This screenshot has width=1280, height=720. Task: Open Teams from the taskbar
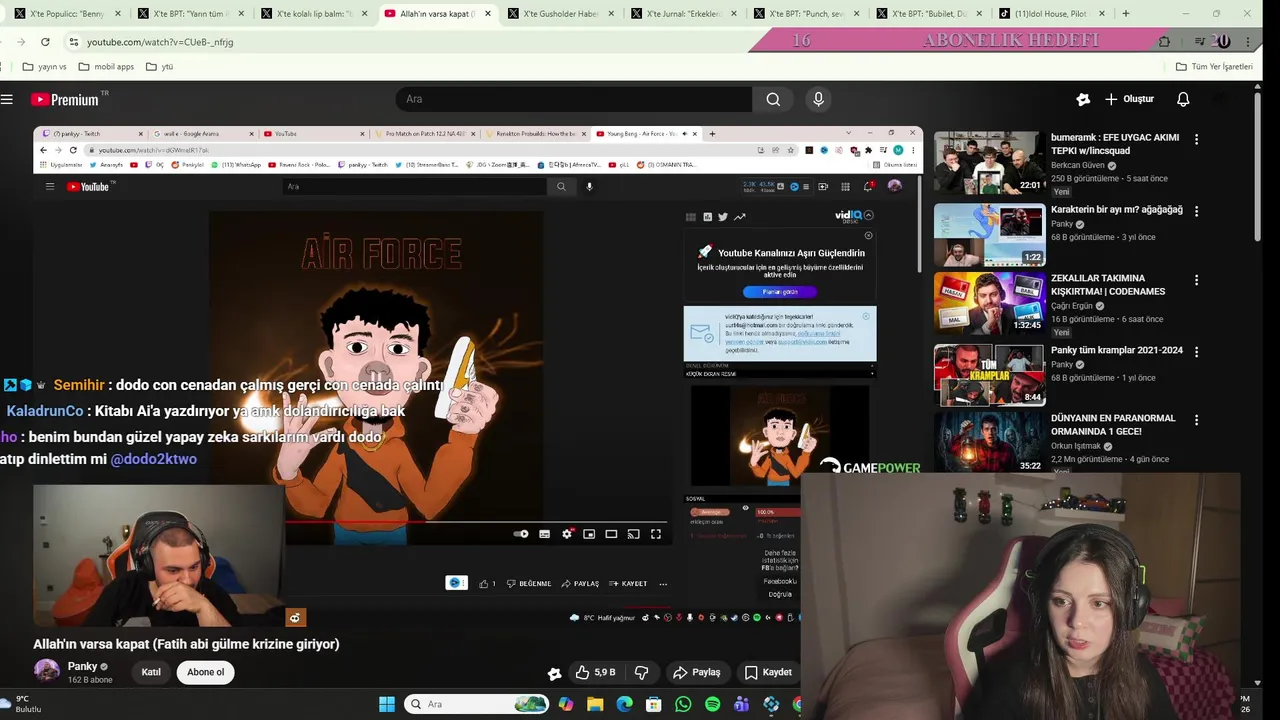coord(741,704)
